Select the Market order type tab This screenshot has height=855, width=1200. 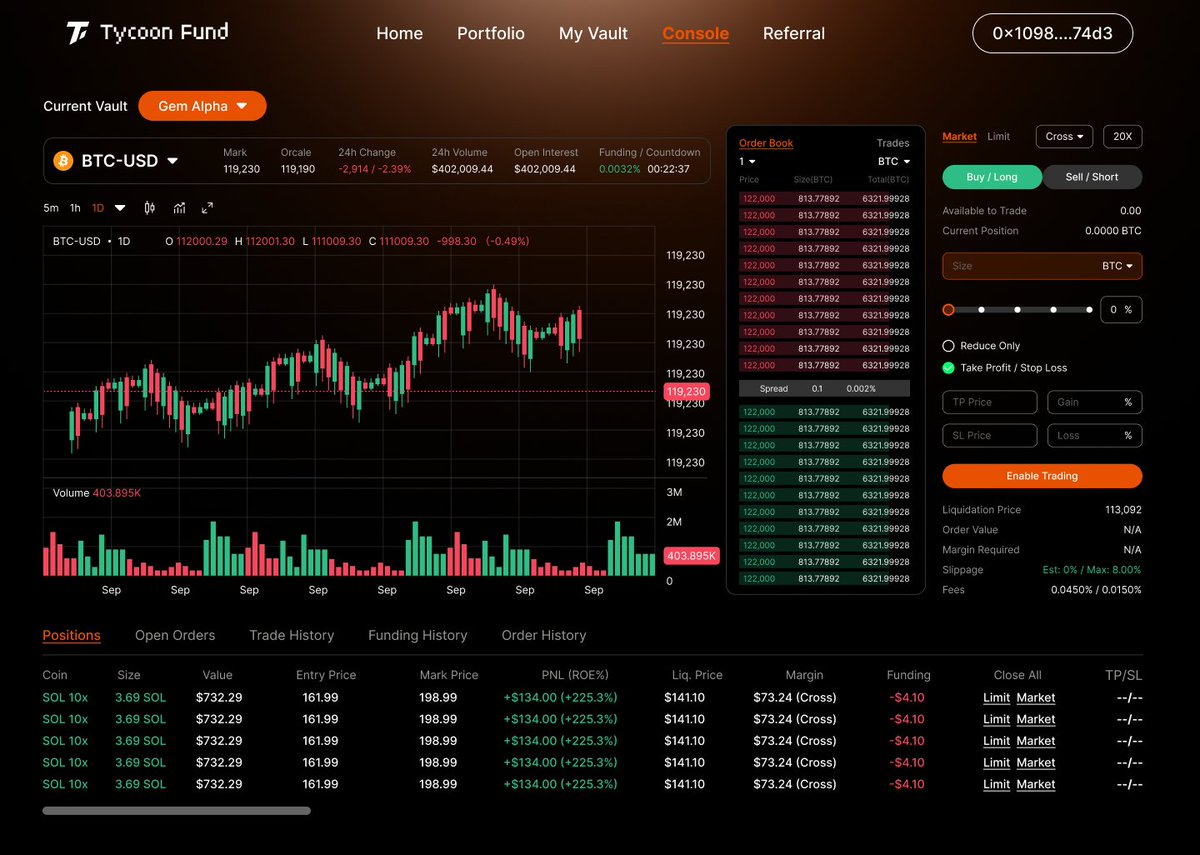tap(959, 137)
